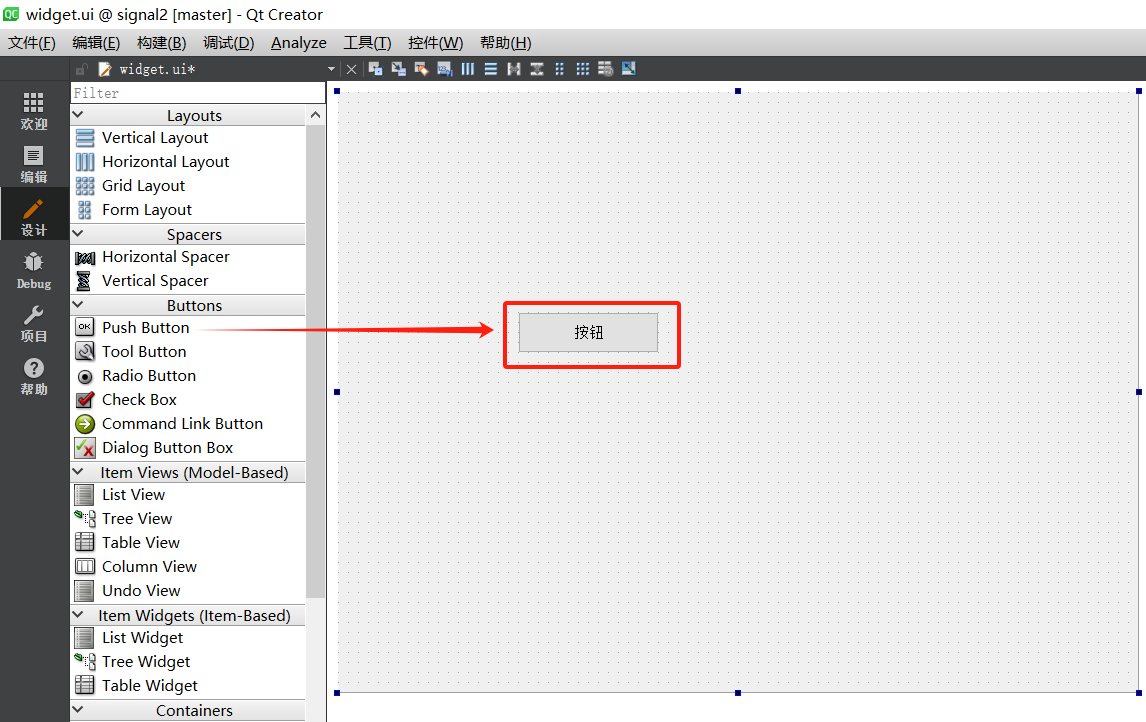Collapse the Buttons category
Screen dimensions: 1146x722
78,305
